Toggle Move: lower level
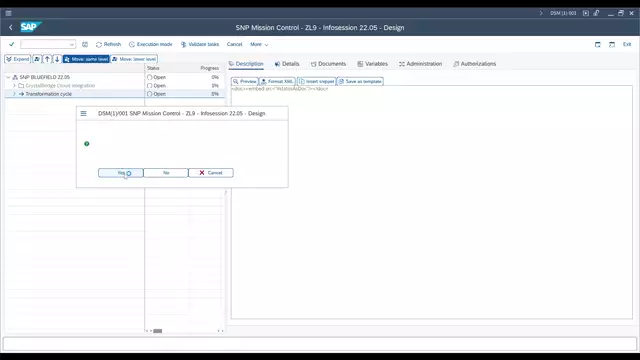640x360 pixels. [134, 59]
